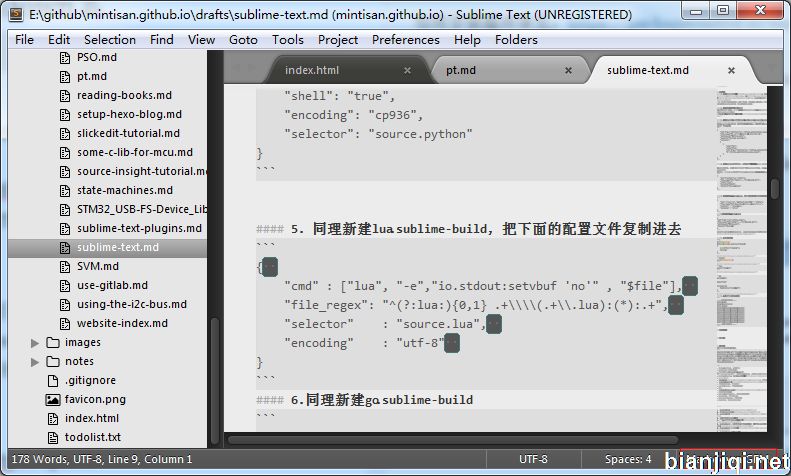Screen dimensions: 791x476
Task: Click the line "encoding": "cp936"
Action: pos(353,115)
